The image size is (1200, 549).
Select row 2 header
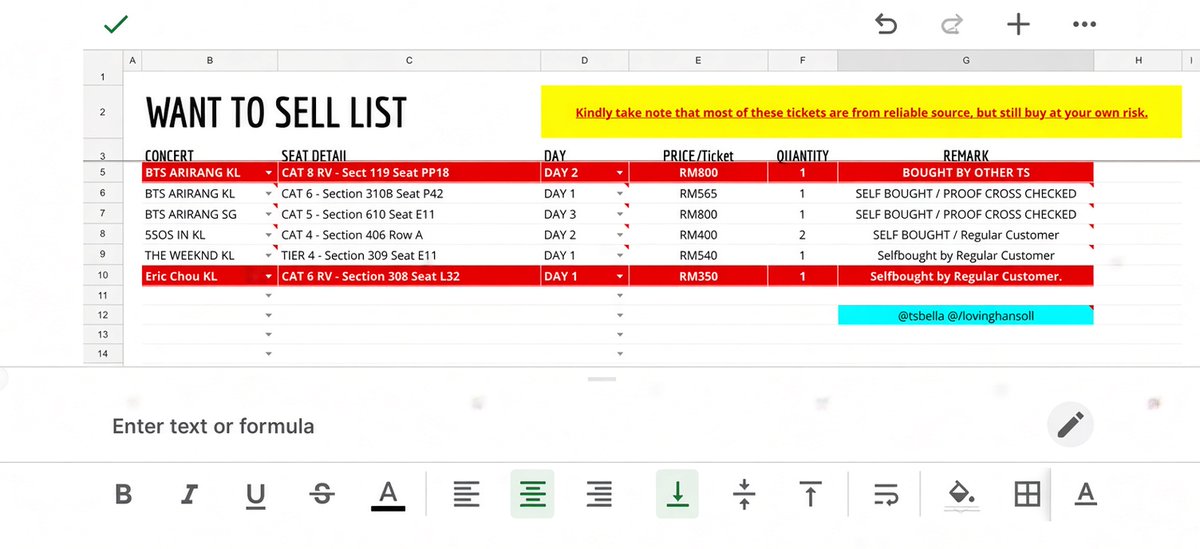(x=103, y=113)
